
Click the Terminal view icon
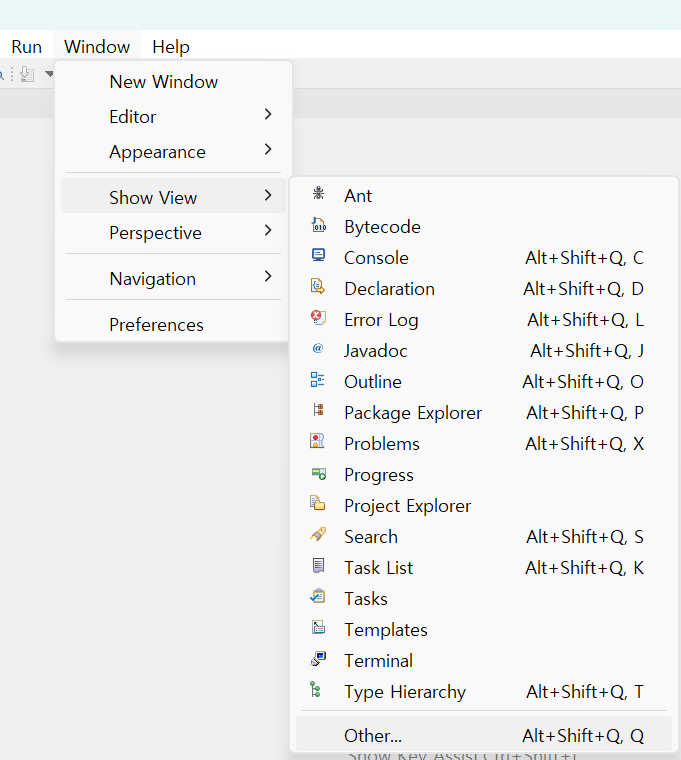click(x=318, y=659)
